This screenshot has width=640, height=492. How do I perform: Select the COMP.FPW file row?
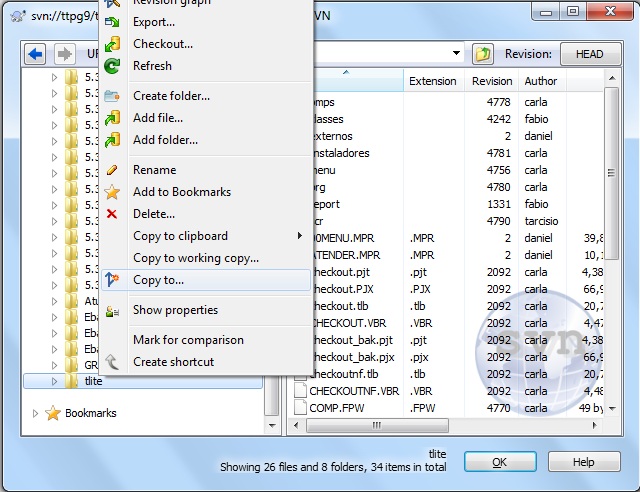pos(448,408)
